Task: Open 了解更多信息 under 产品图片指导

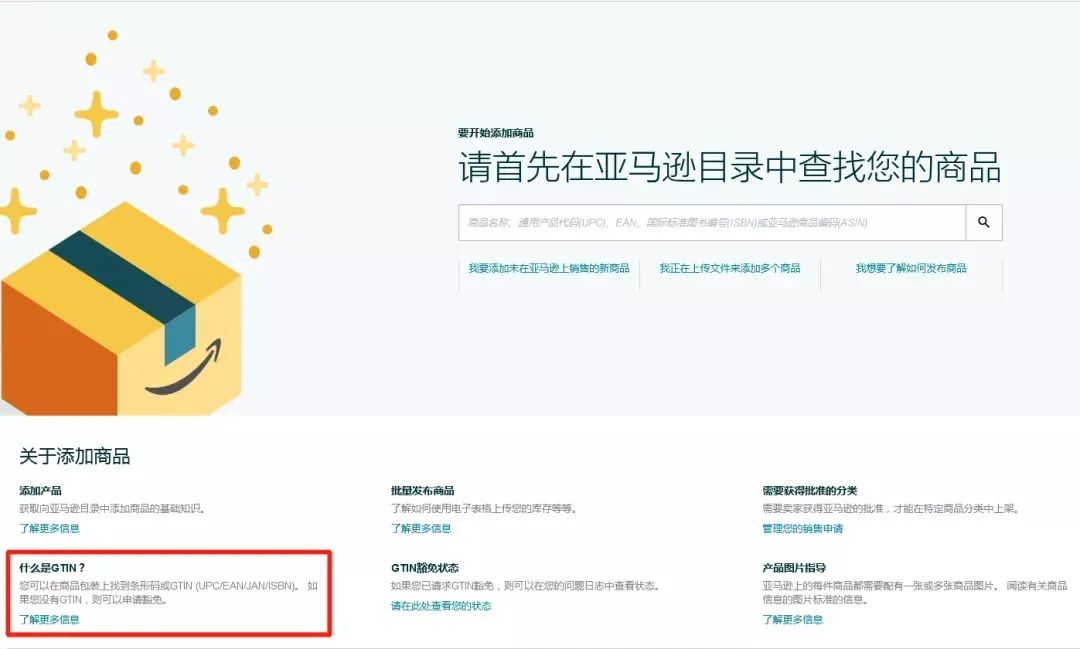Action: click(x=792, y=619)
